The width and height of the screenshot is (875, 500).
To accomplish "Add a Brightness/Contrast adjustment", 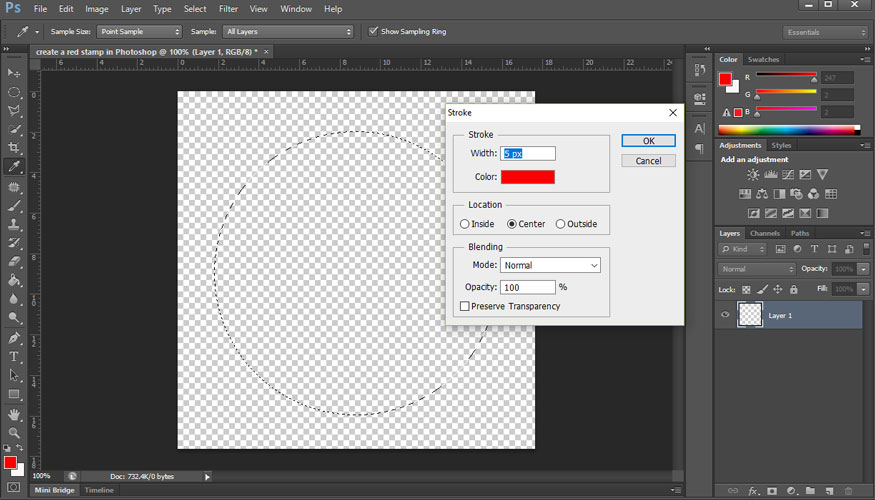I will pos(753,175).
